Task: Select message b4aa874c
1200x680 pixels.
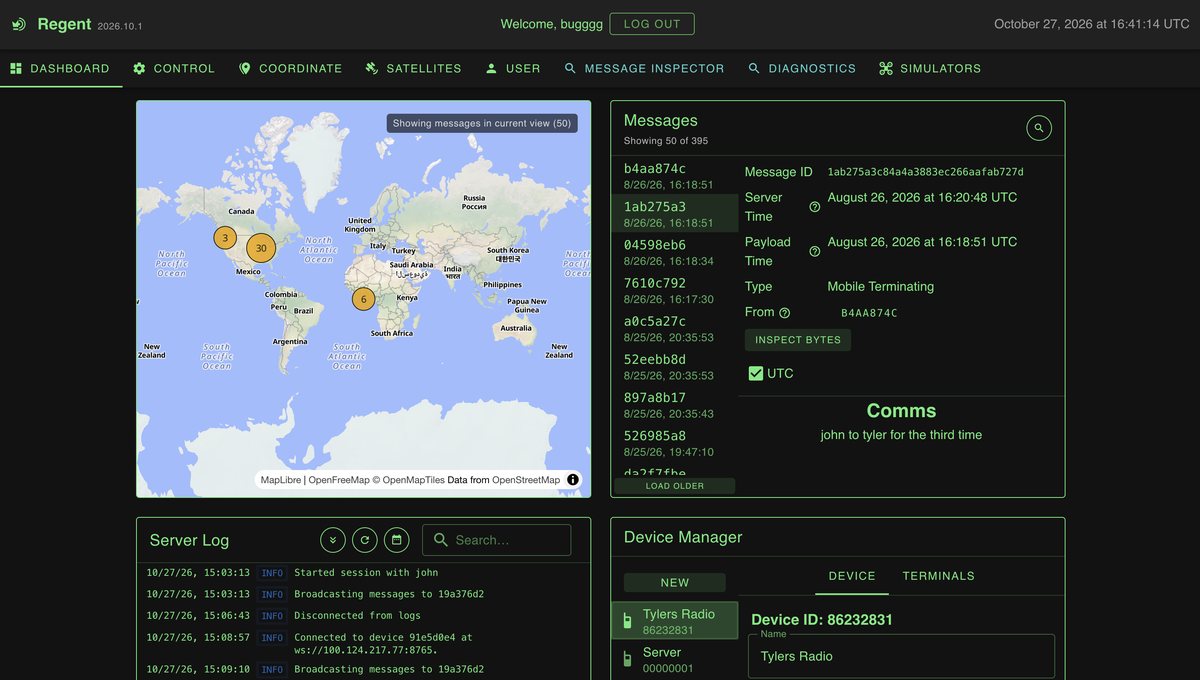Action: [x=674, y=176]
